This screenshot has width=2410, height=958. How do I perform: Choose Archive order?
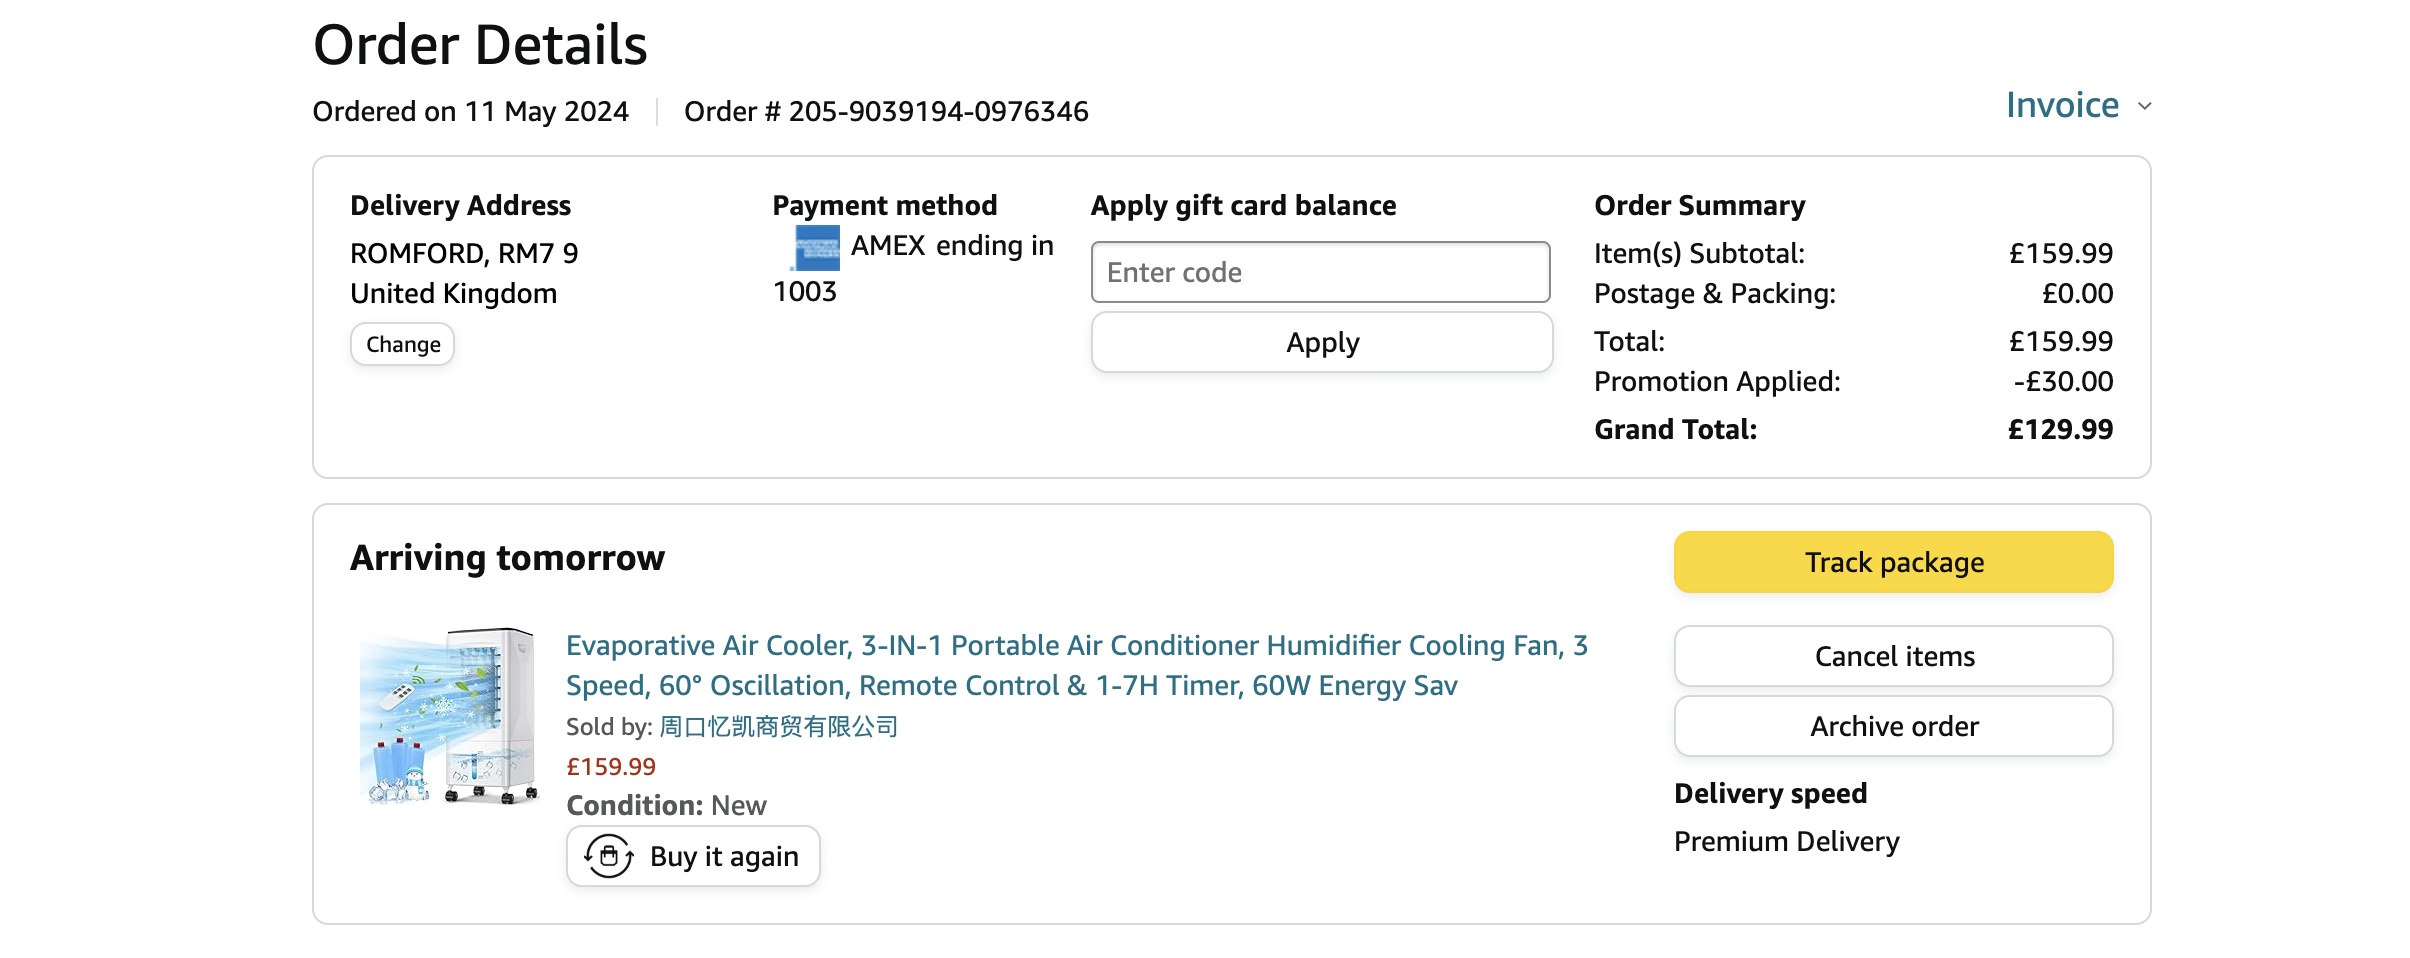1893,726
